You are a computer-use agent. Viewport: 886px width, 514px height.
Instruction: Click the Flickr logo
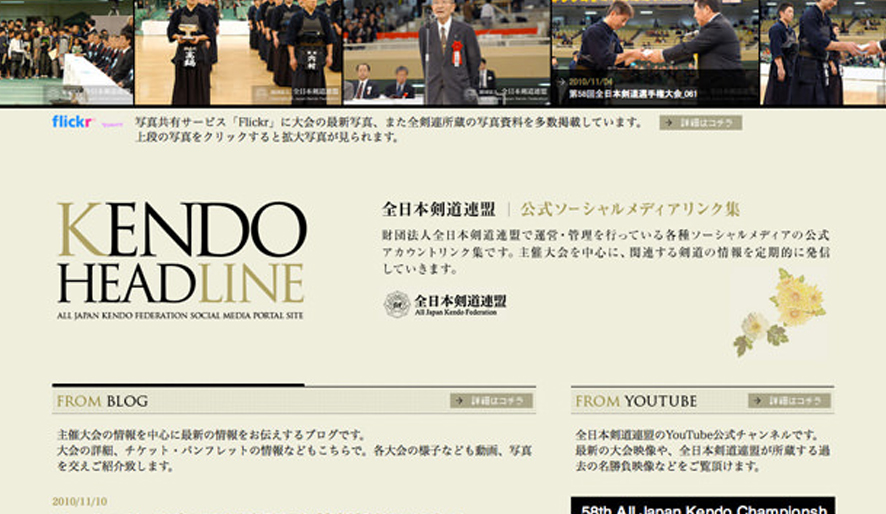[x=72, y=121]
